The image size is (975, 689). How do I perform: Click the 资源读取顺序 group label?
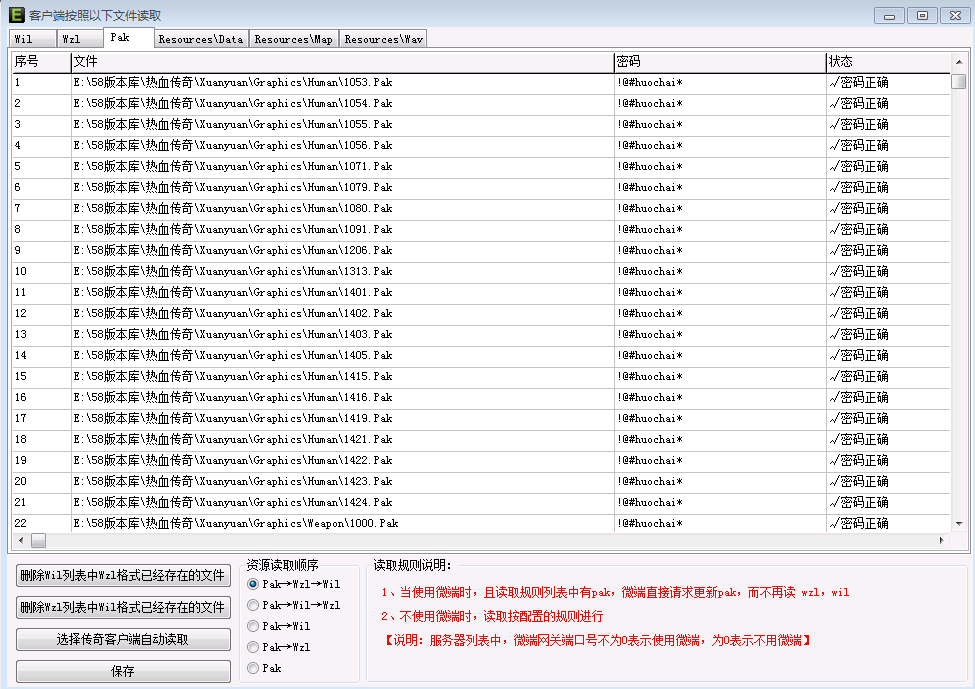tap(282, 565)
